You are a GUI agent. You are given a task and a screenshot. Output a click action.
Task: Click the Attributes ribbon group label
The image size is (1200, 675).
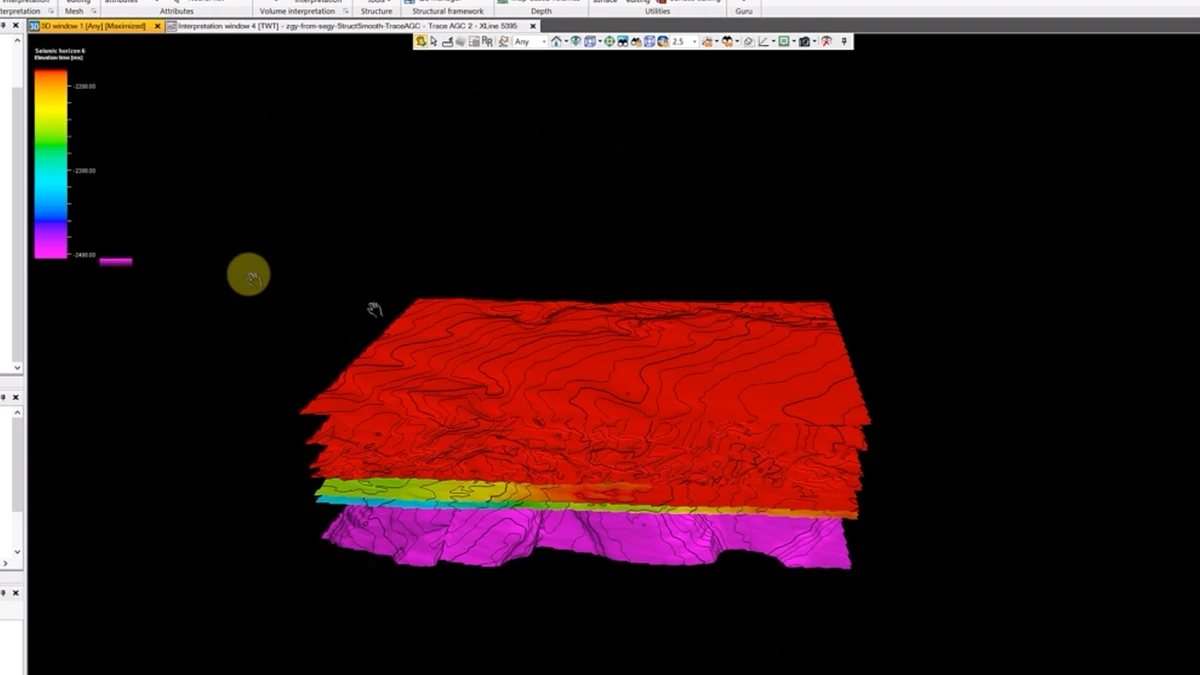coord(176,11)
